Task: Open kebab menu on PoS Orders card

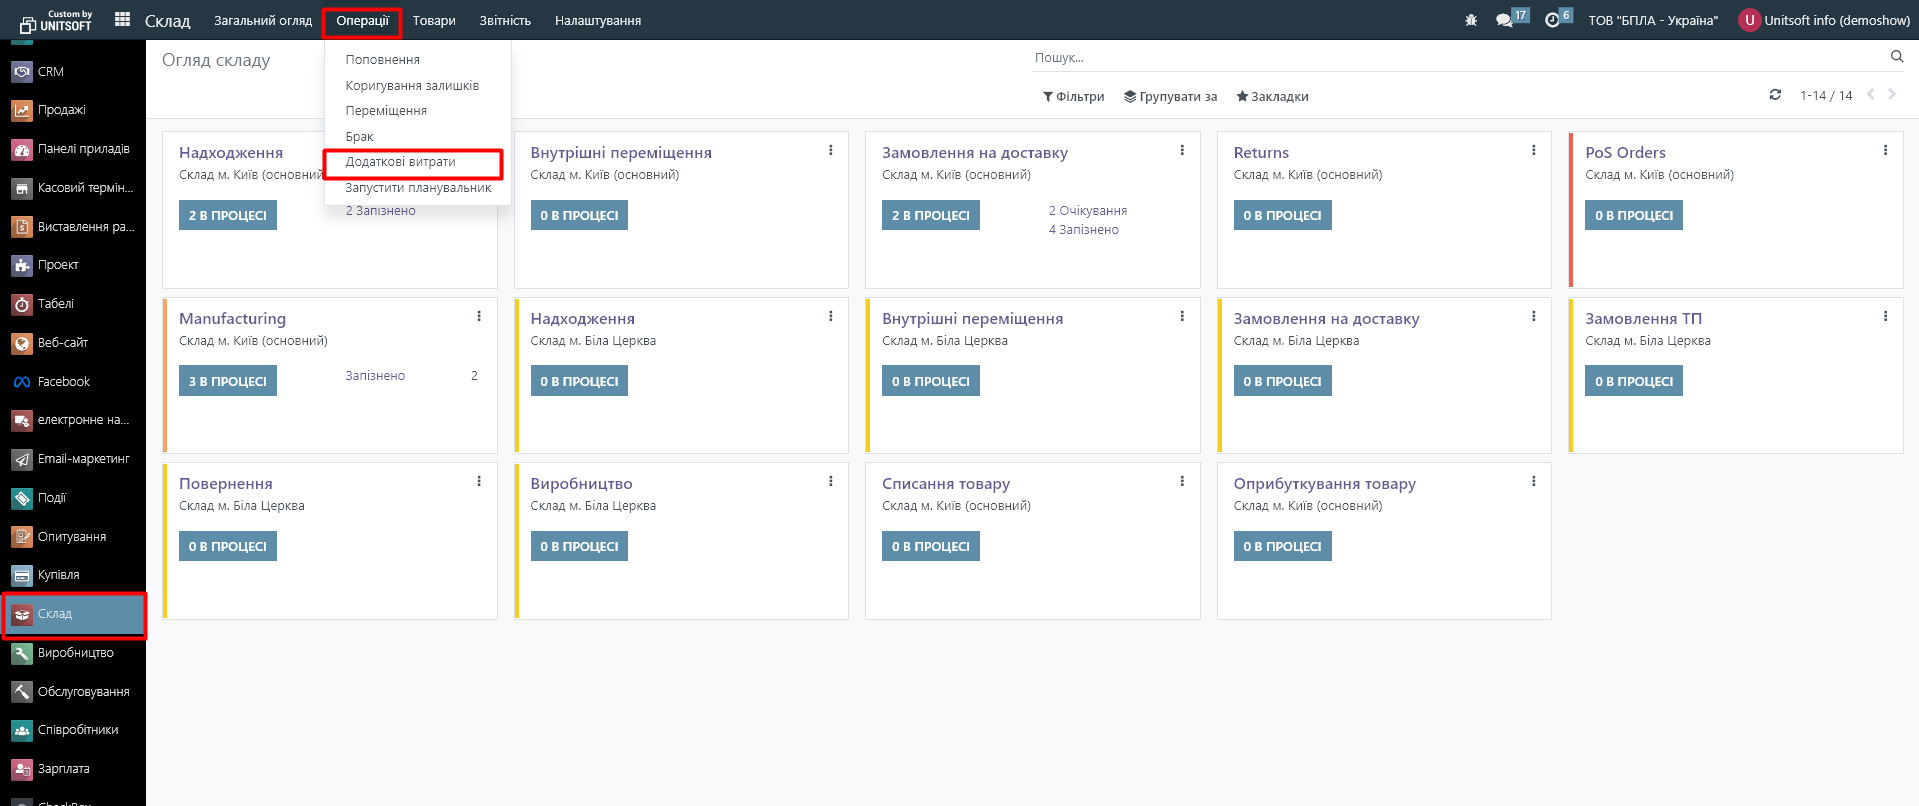Action: [x=1885, y=151]
